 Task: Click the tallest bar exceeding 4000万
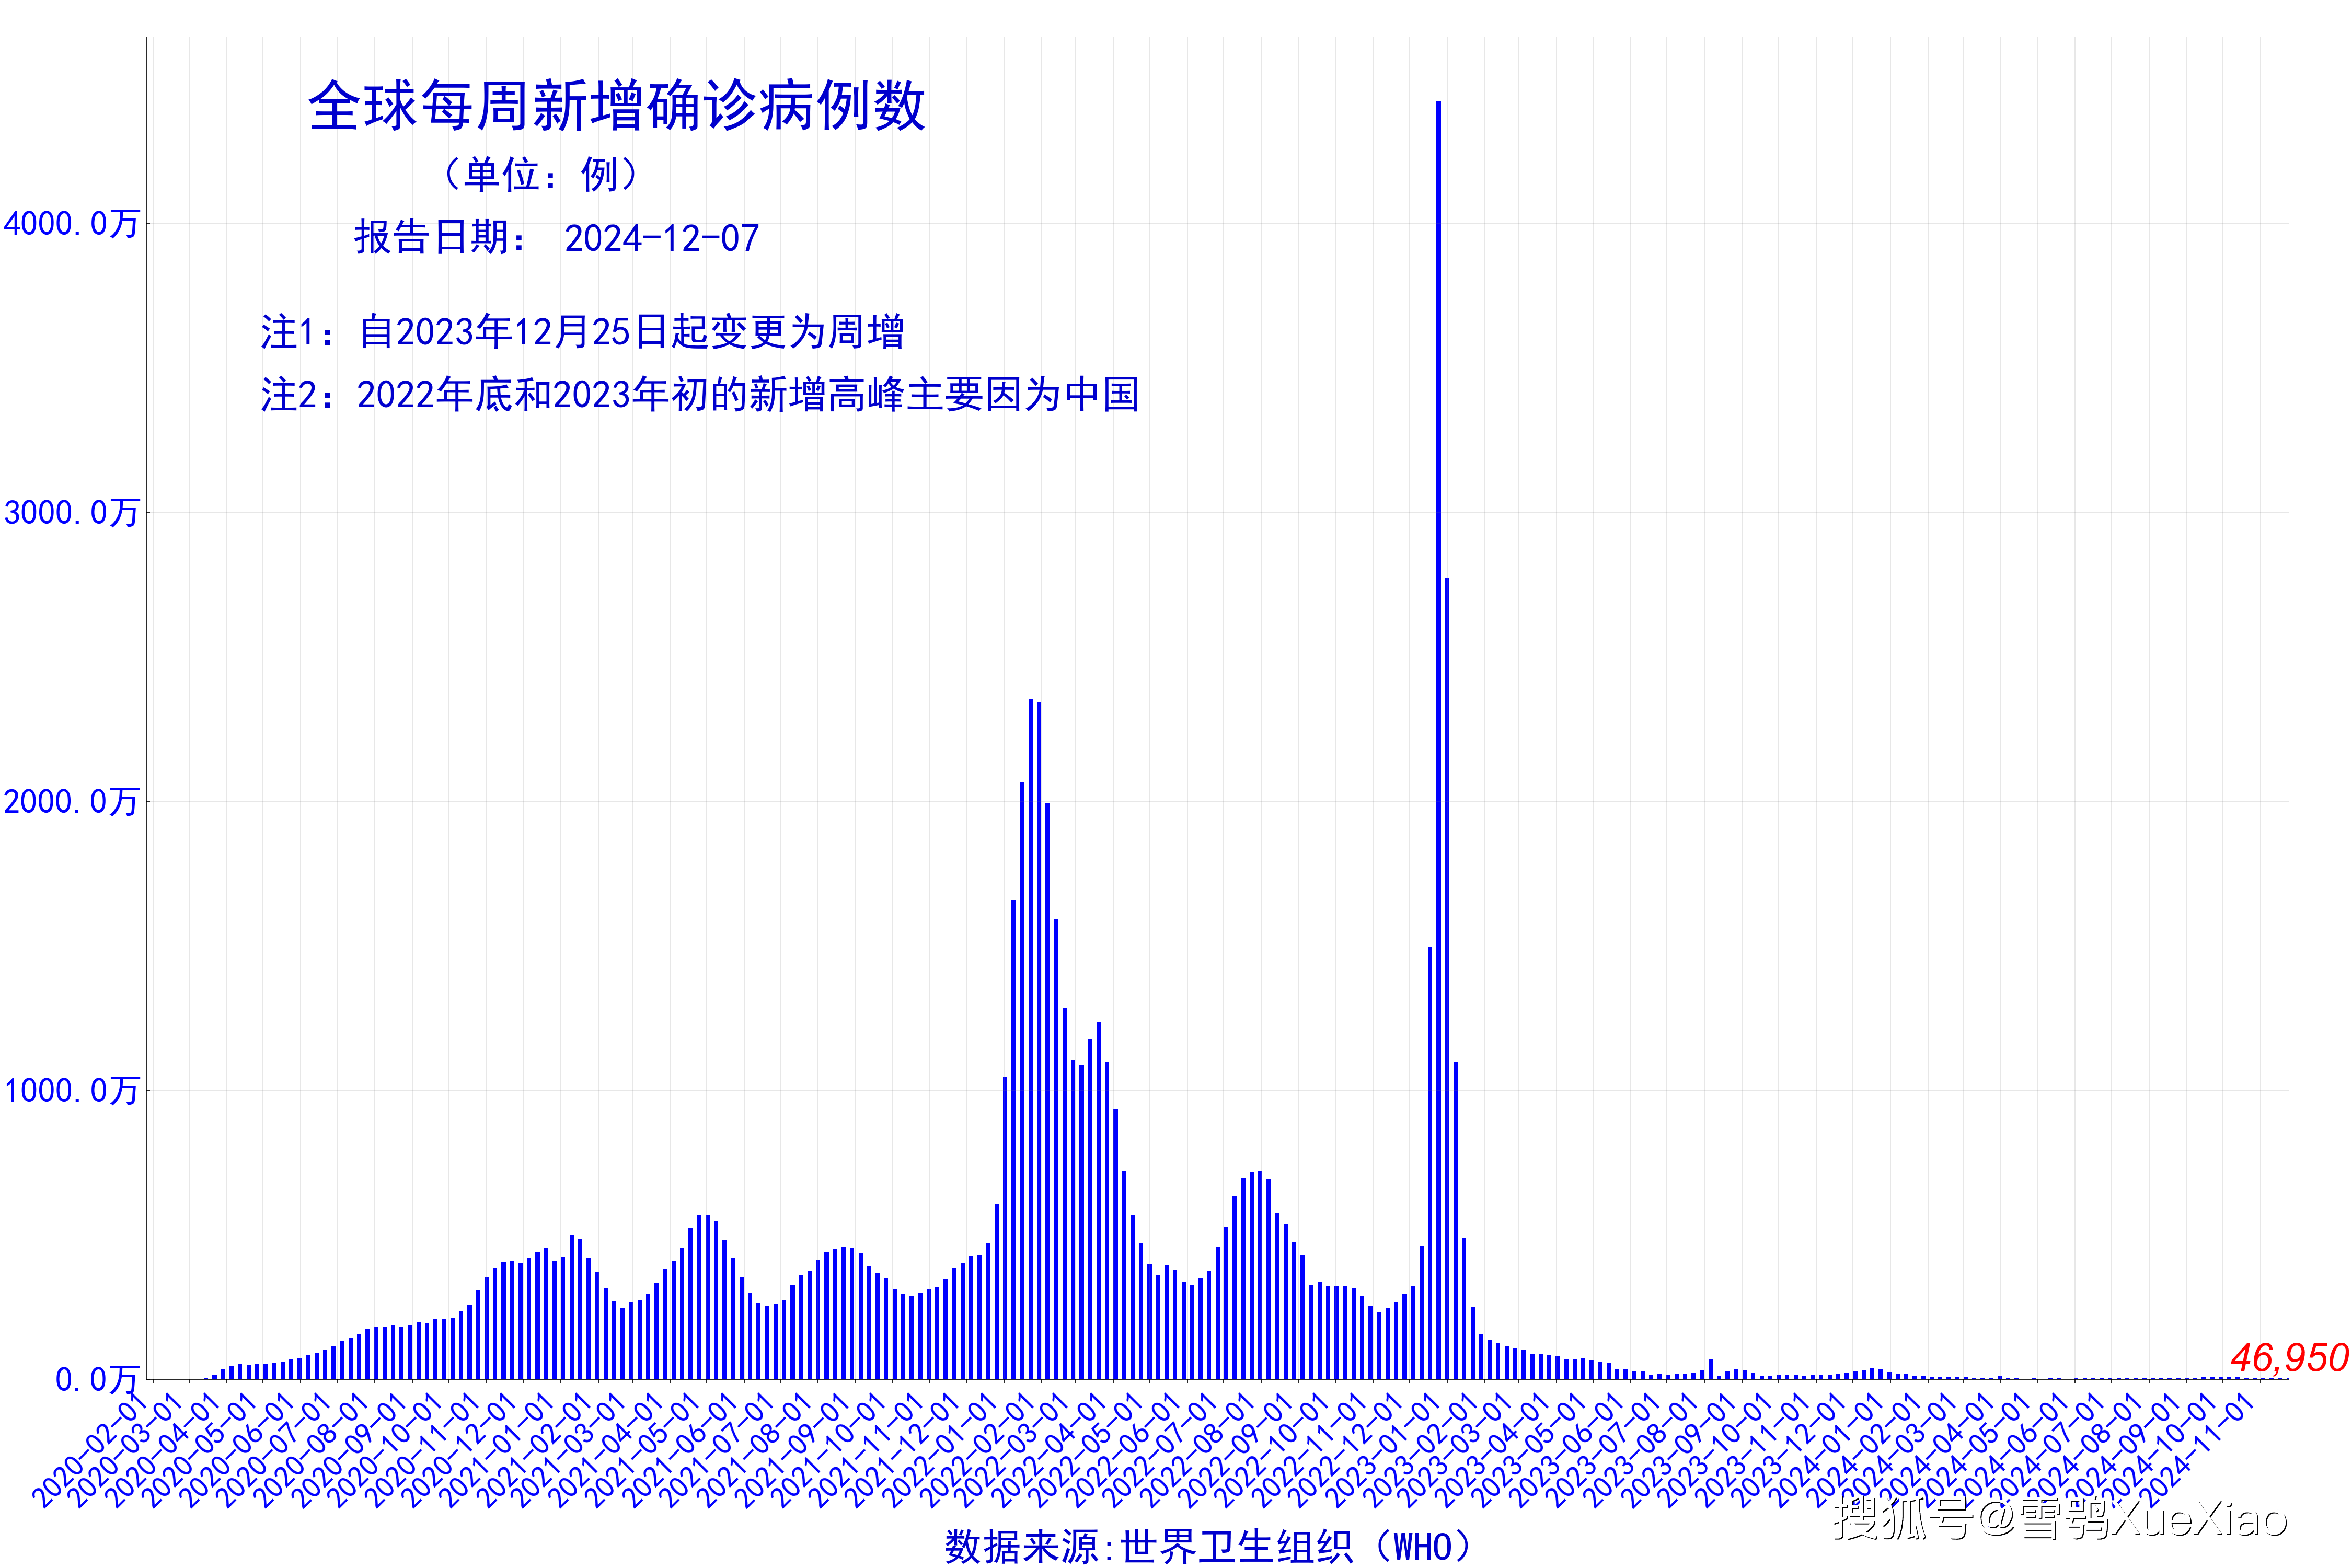point(1438,740)
